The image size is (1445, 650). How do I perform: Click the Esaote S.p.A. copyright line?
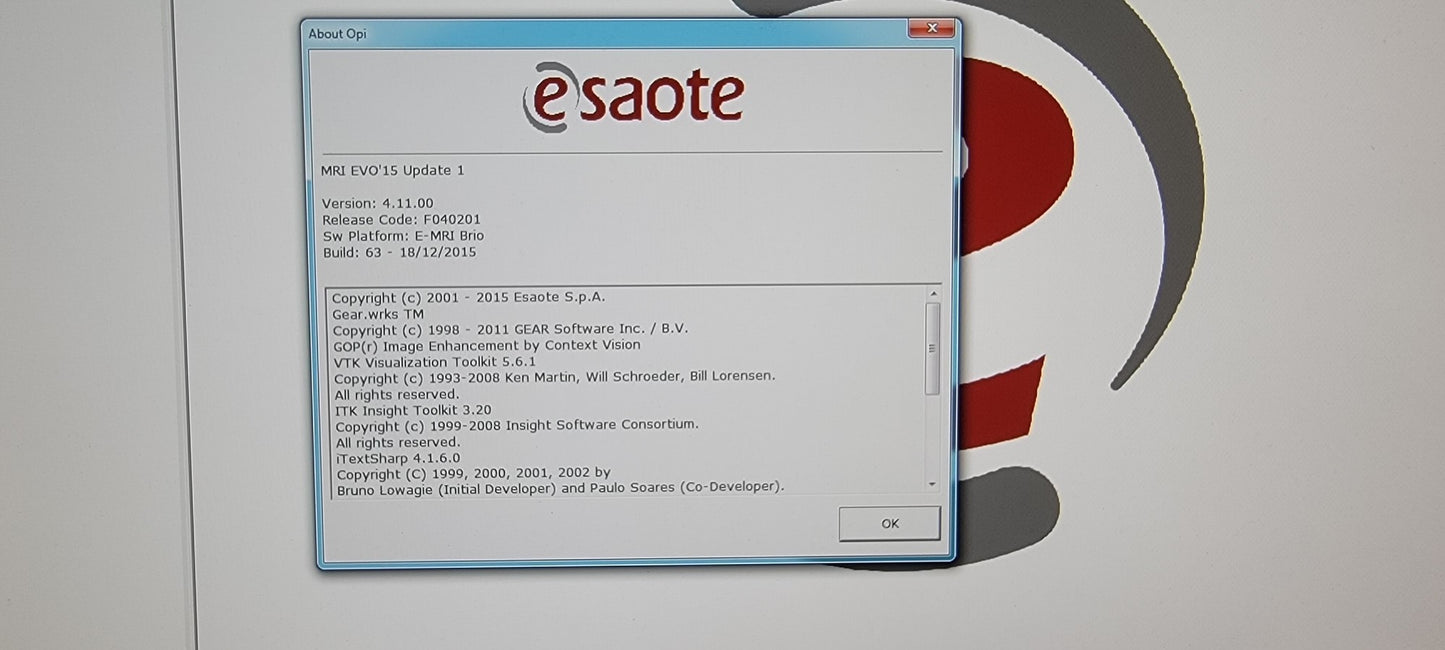(x=468, y=297)
